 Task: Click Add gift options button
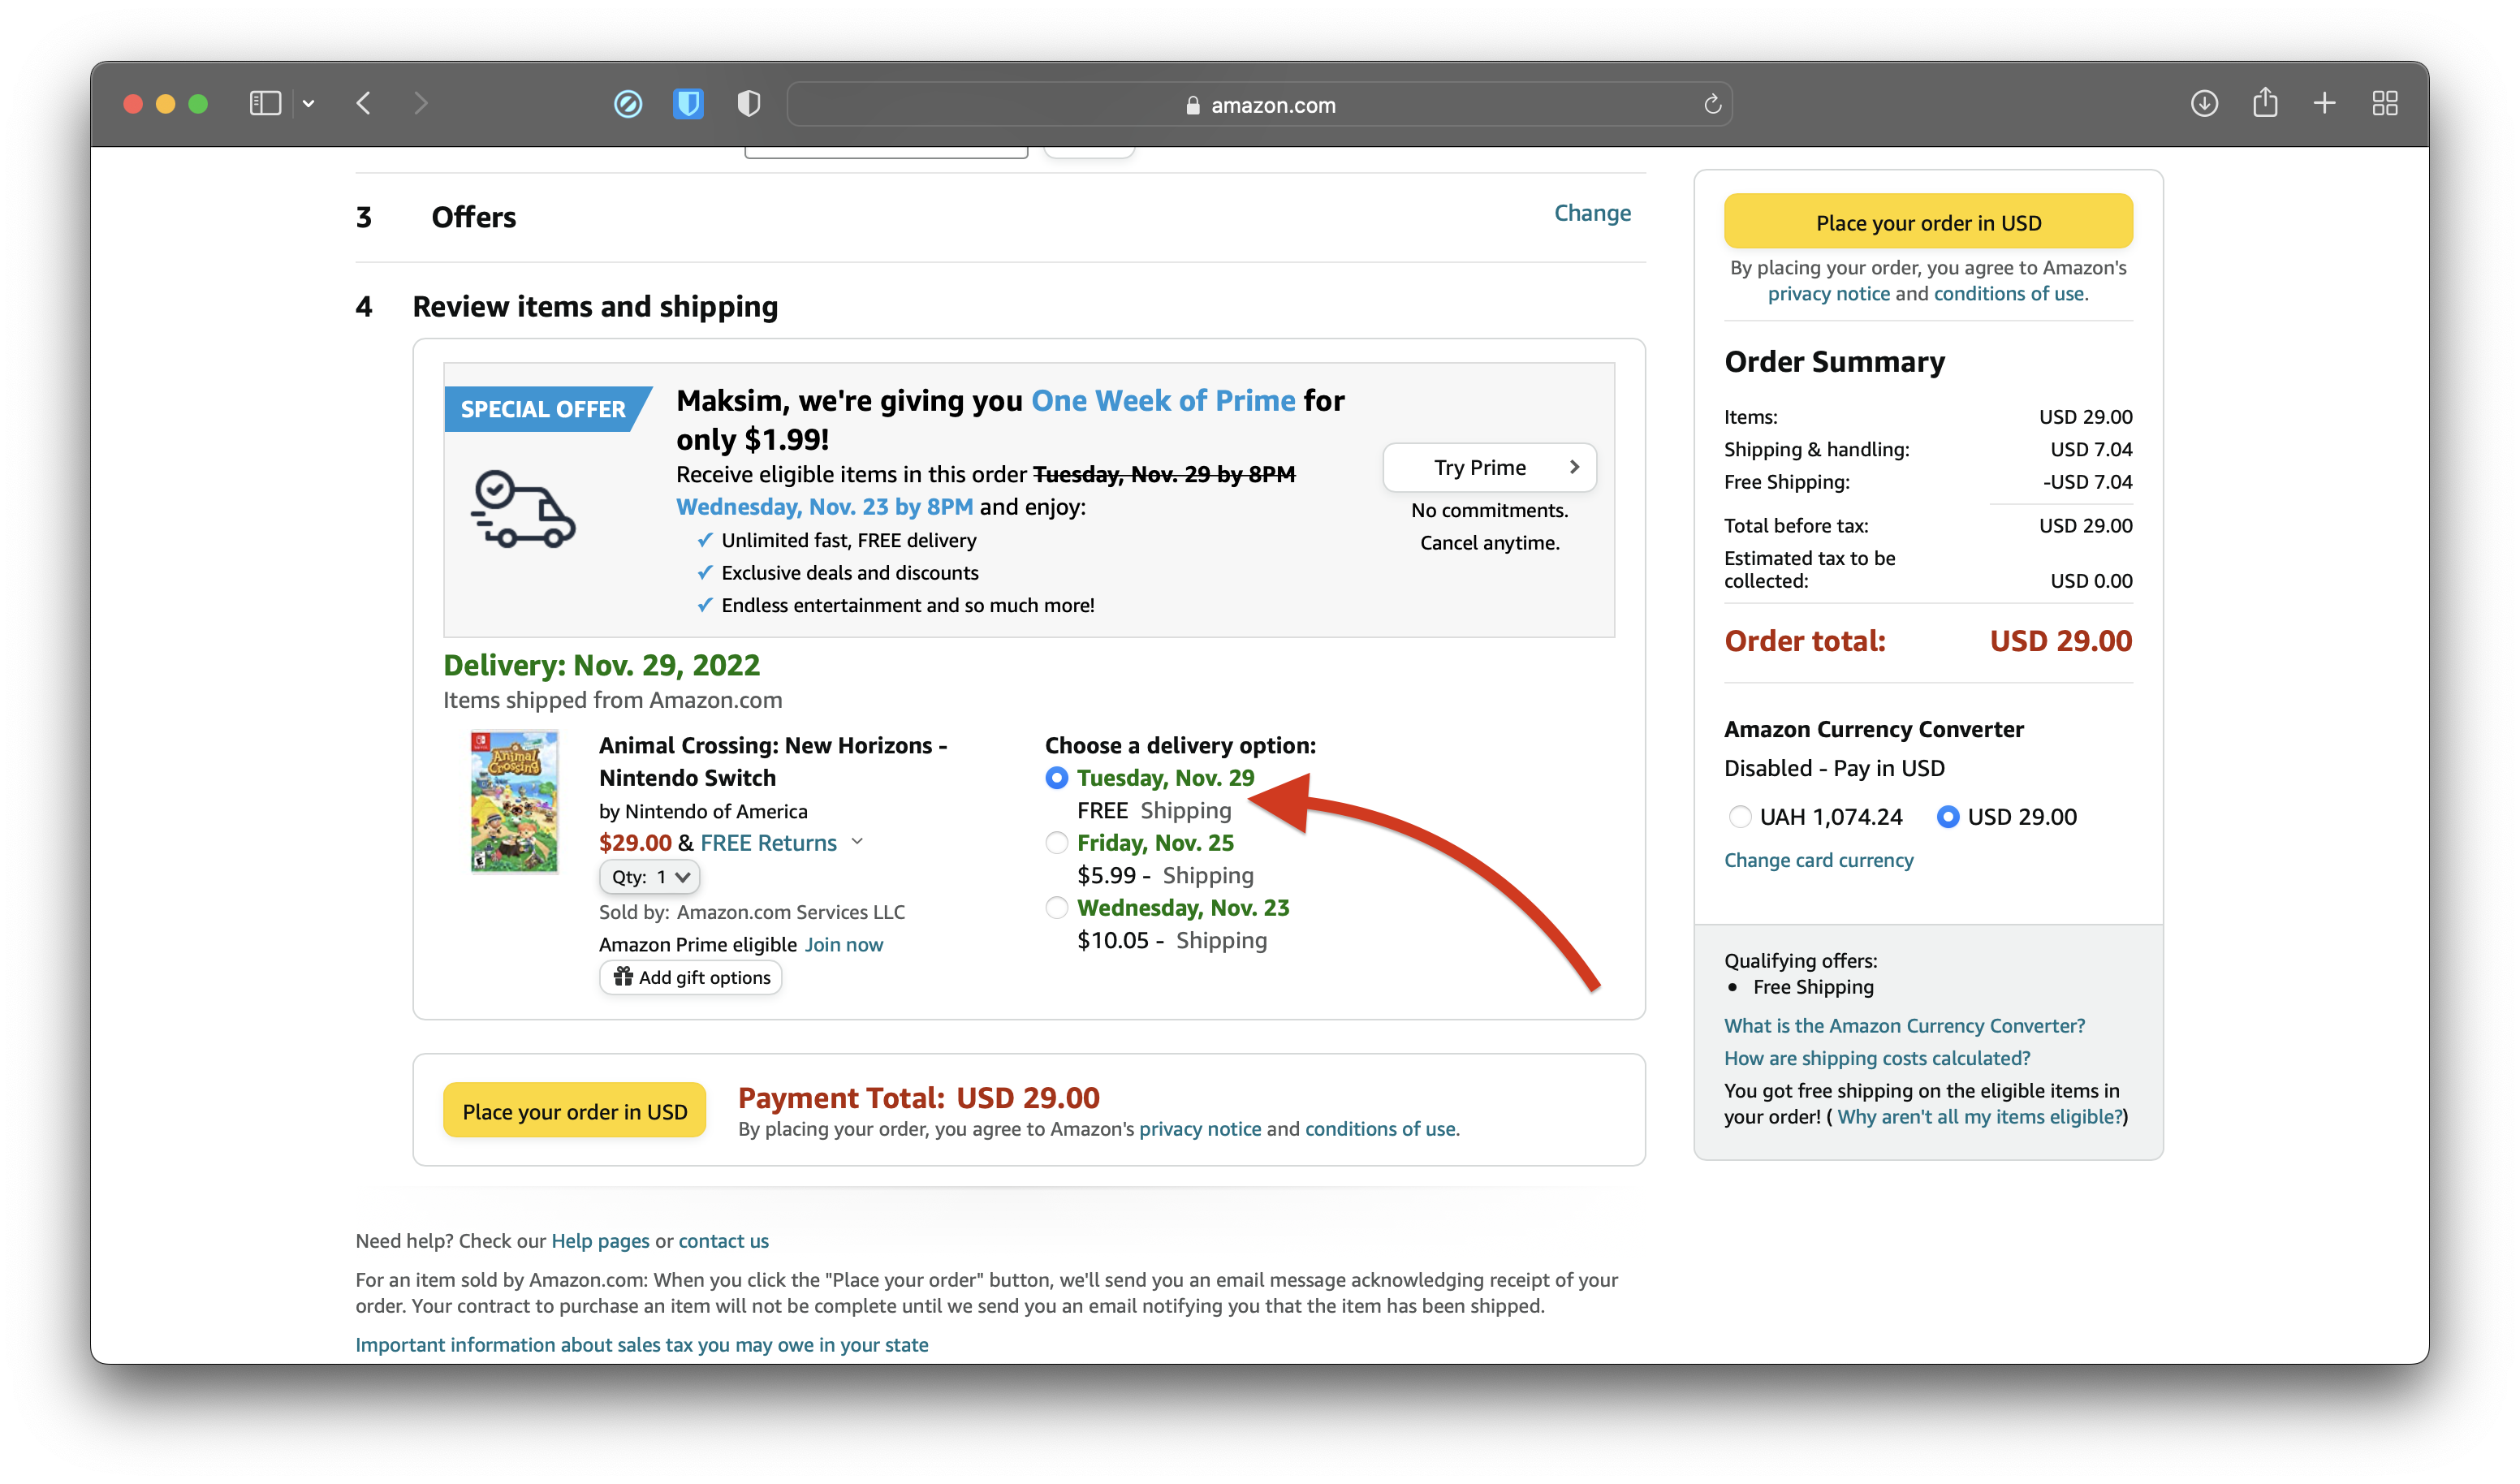click(691, 978)
